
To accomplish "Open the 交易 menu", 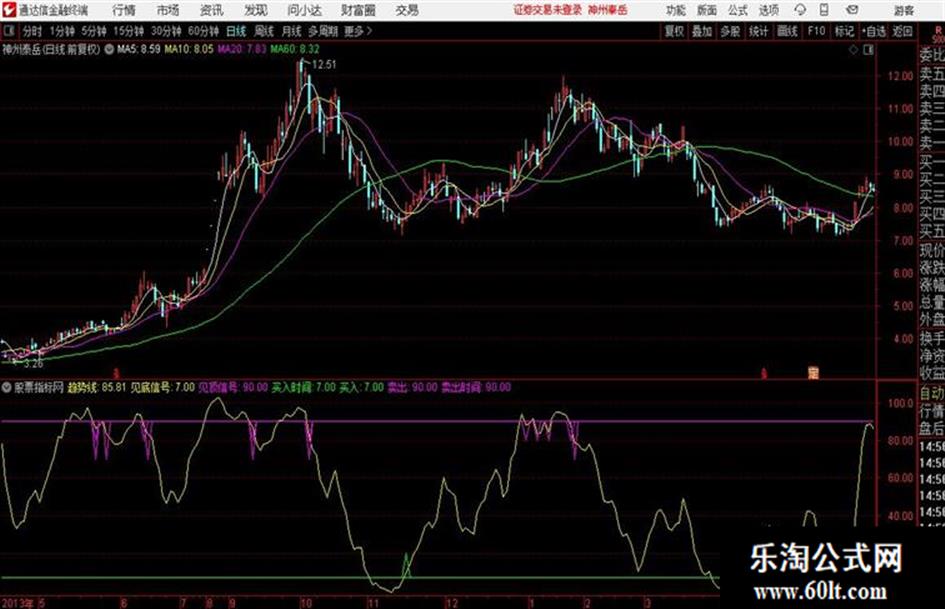I will pos(407,10).
